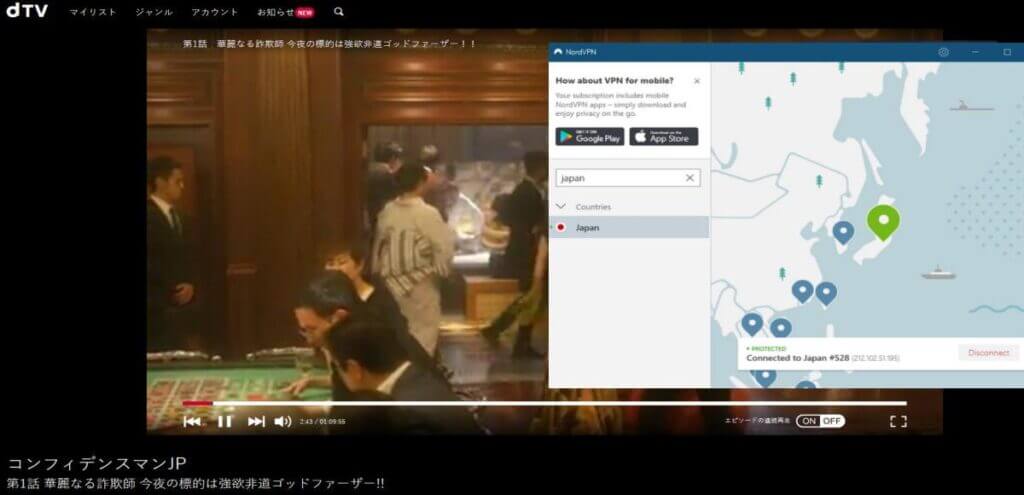The height and width of the screenshot is (495, 1024).
Task: Select Japan in the country list
Action: pos(629,227)
